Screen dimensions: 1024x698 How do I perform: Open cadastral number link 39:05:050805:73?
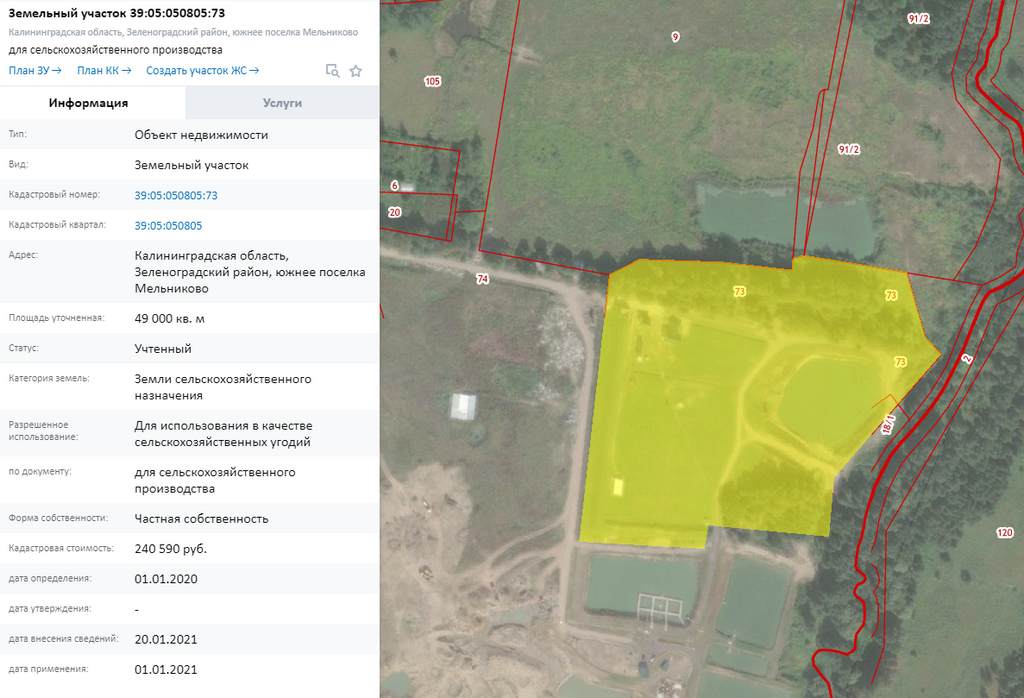(176, 195)
